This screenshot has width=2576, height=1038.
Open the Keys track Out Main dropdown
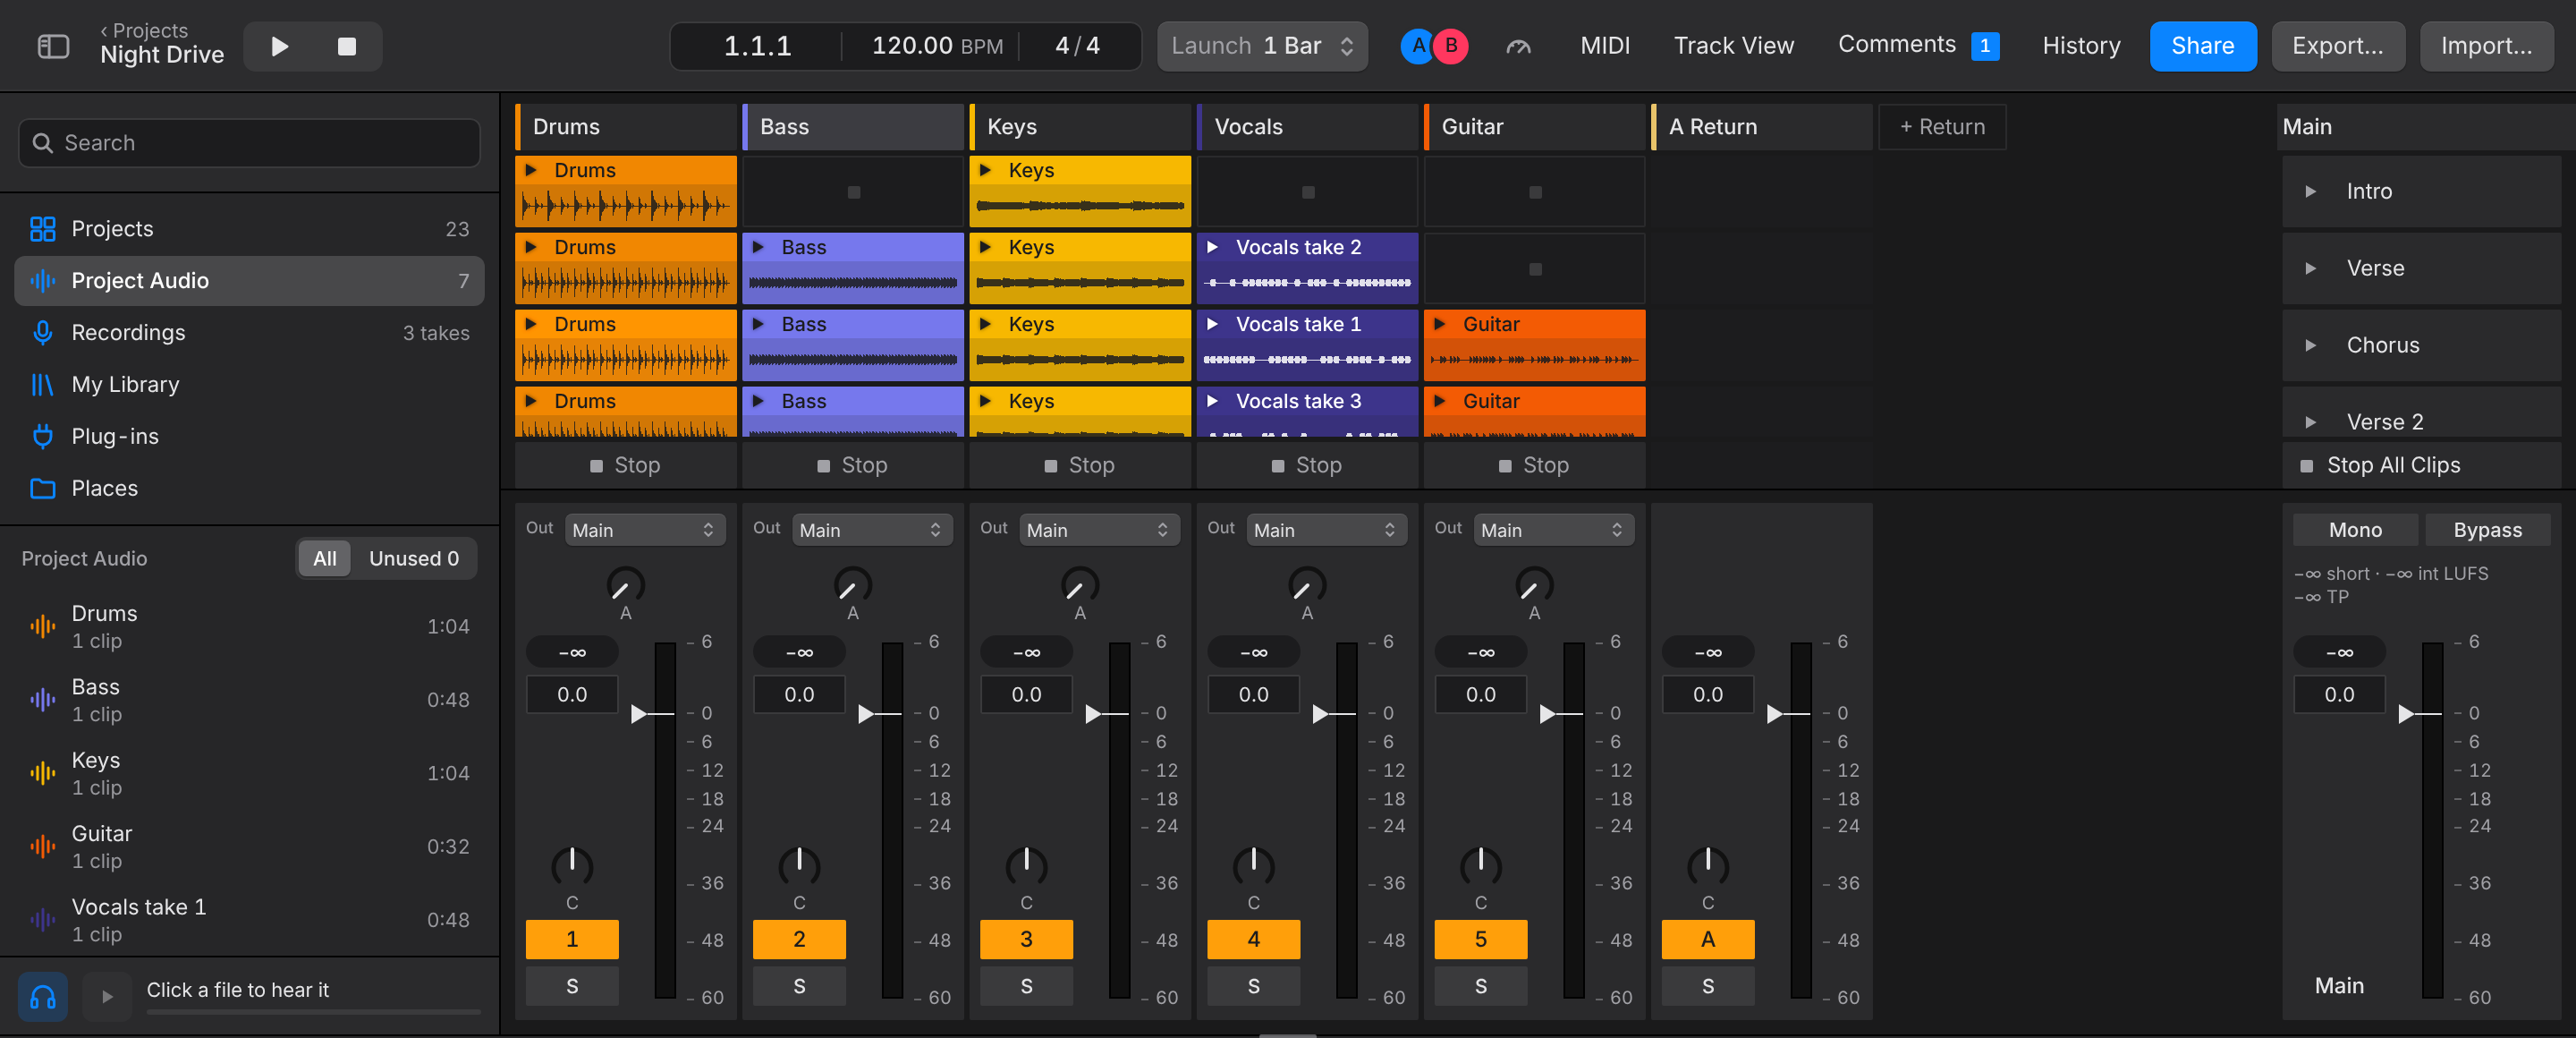point(1098,530)
